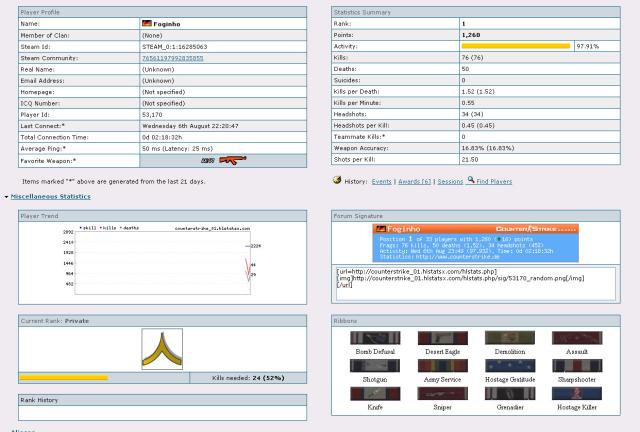
Task: Click the Assault ribbon
Action: (577, 340)
